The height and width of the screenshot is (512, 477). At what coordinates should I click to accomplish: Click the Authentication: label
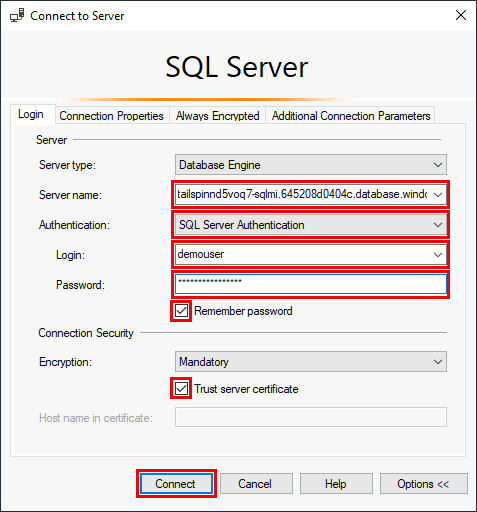point(74,225)
